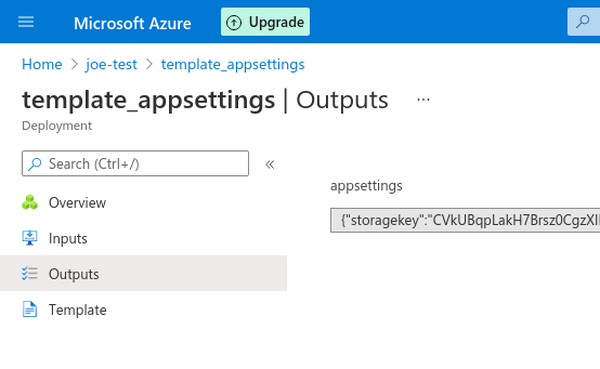The width and height of the screenshot is (600, 369).
Task: Click the Template document icon
Action: 30,309
